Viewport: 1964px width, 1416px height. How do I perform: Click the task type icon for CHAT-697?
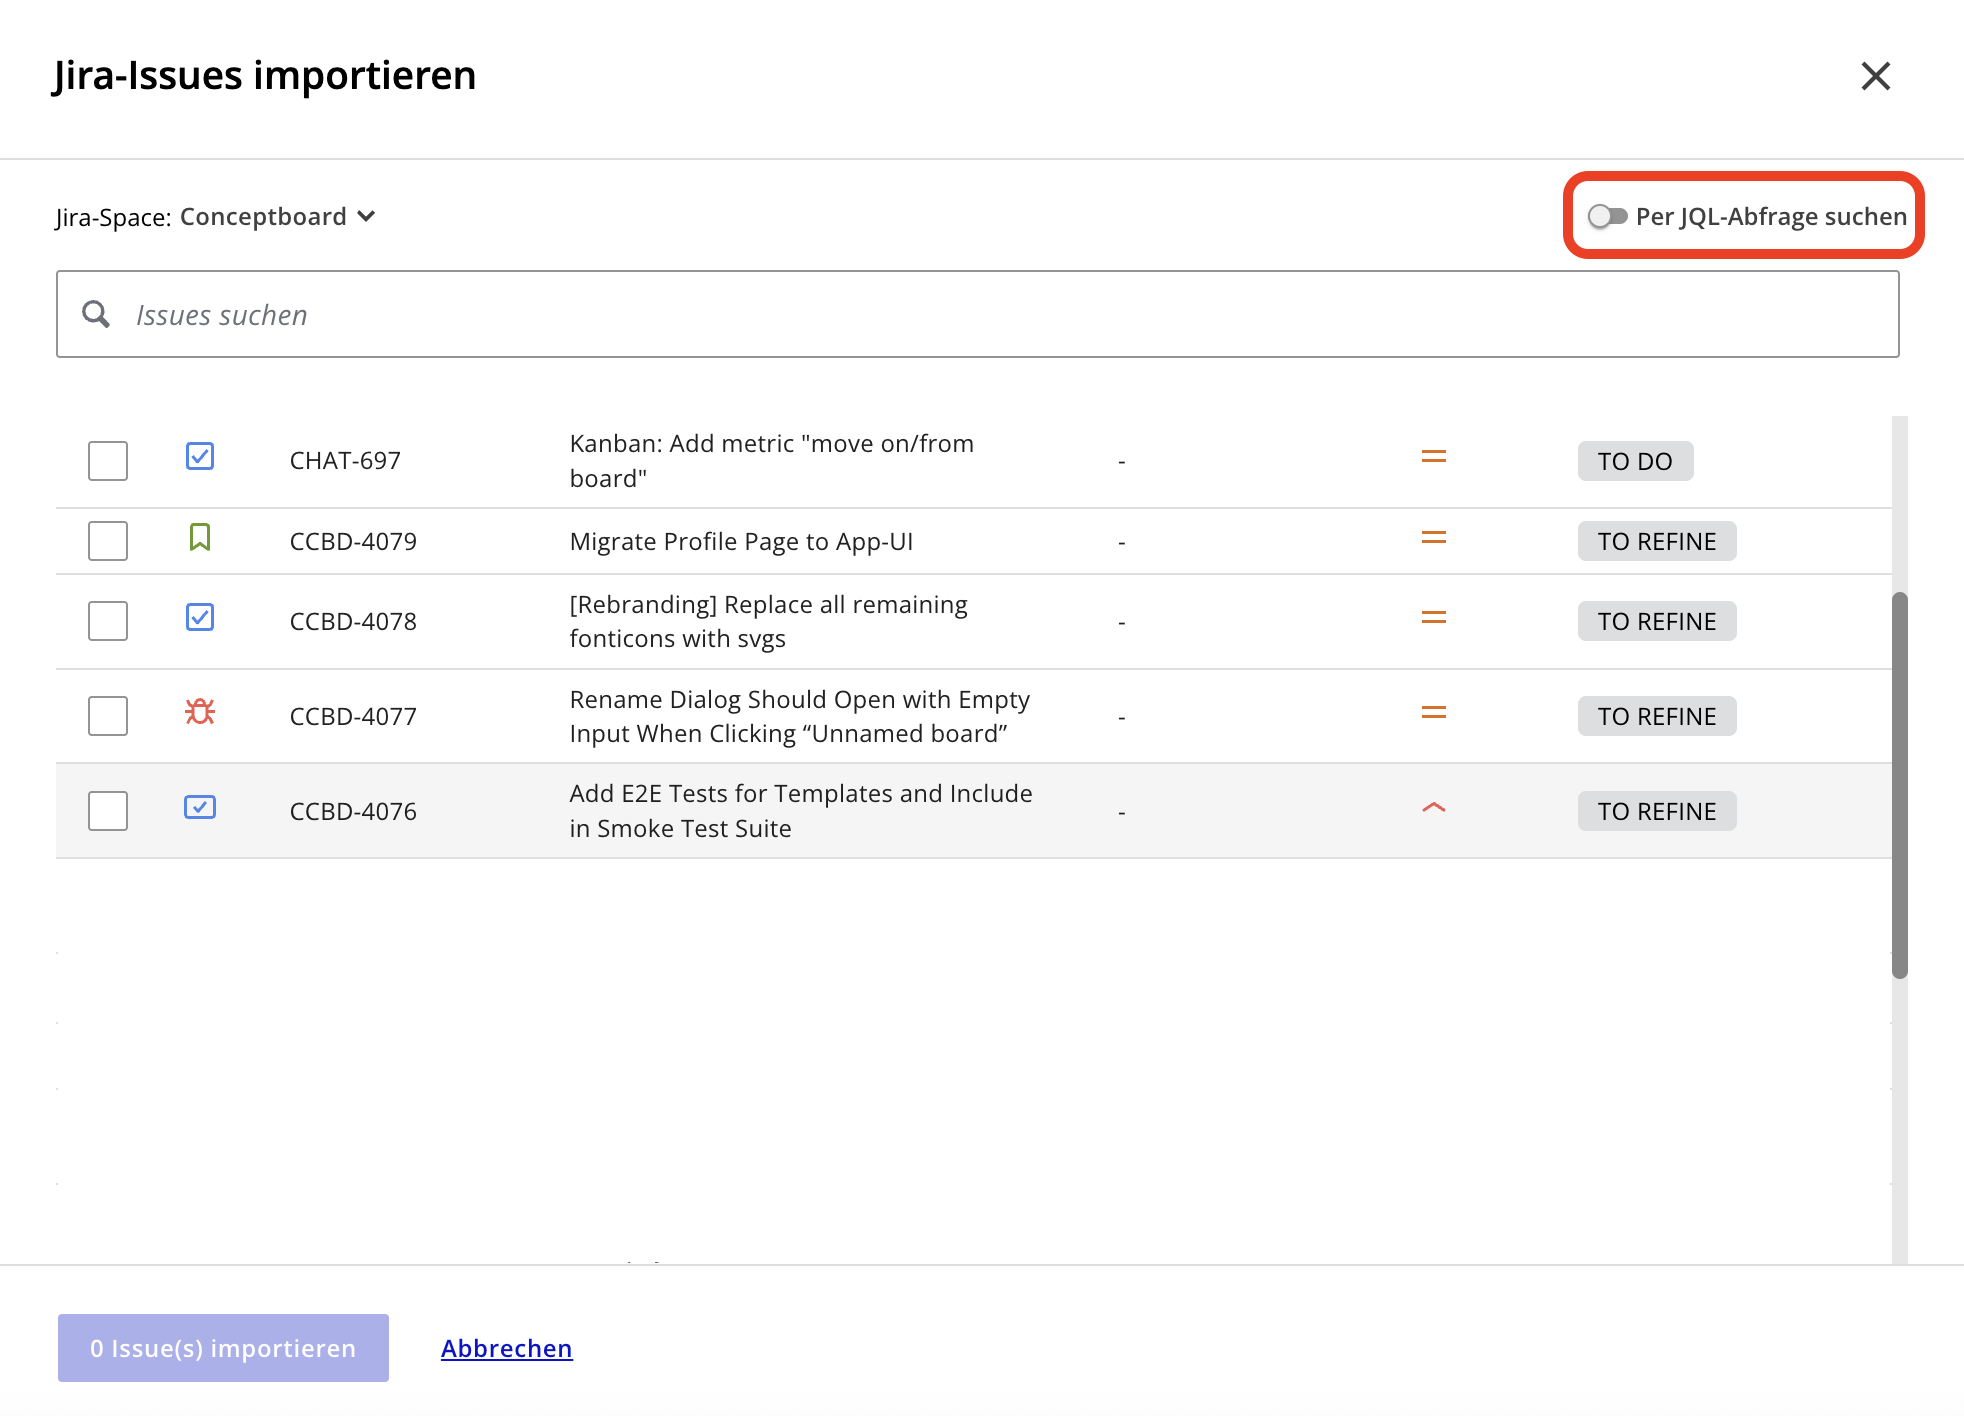point(200,457)
